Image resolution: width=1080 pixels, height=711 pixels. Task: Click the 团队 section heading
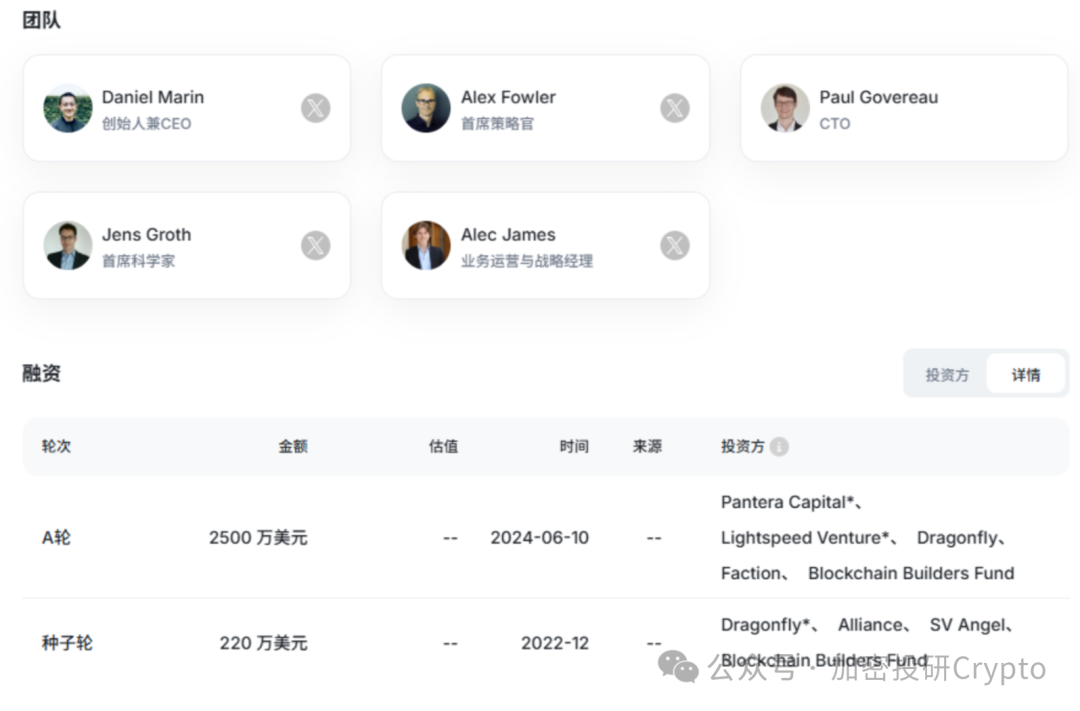coord(41,20)
